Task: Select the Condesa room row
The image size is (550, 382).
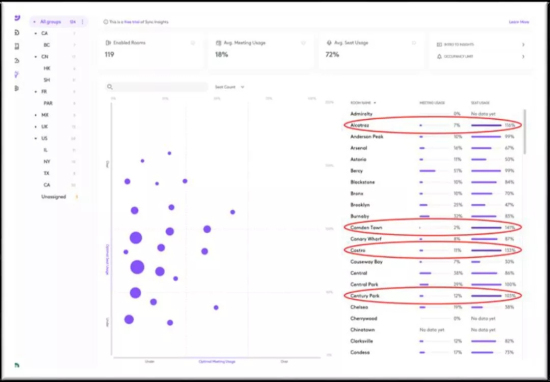Action: click(x=433, y=352)
